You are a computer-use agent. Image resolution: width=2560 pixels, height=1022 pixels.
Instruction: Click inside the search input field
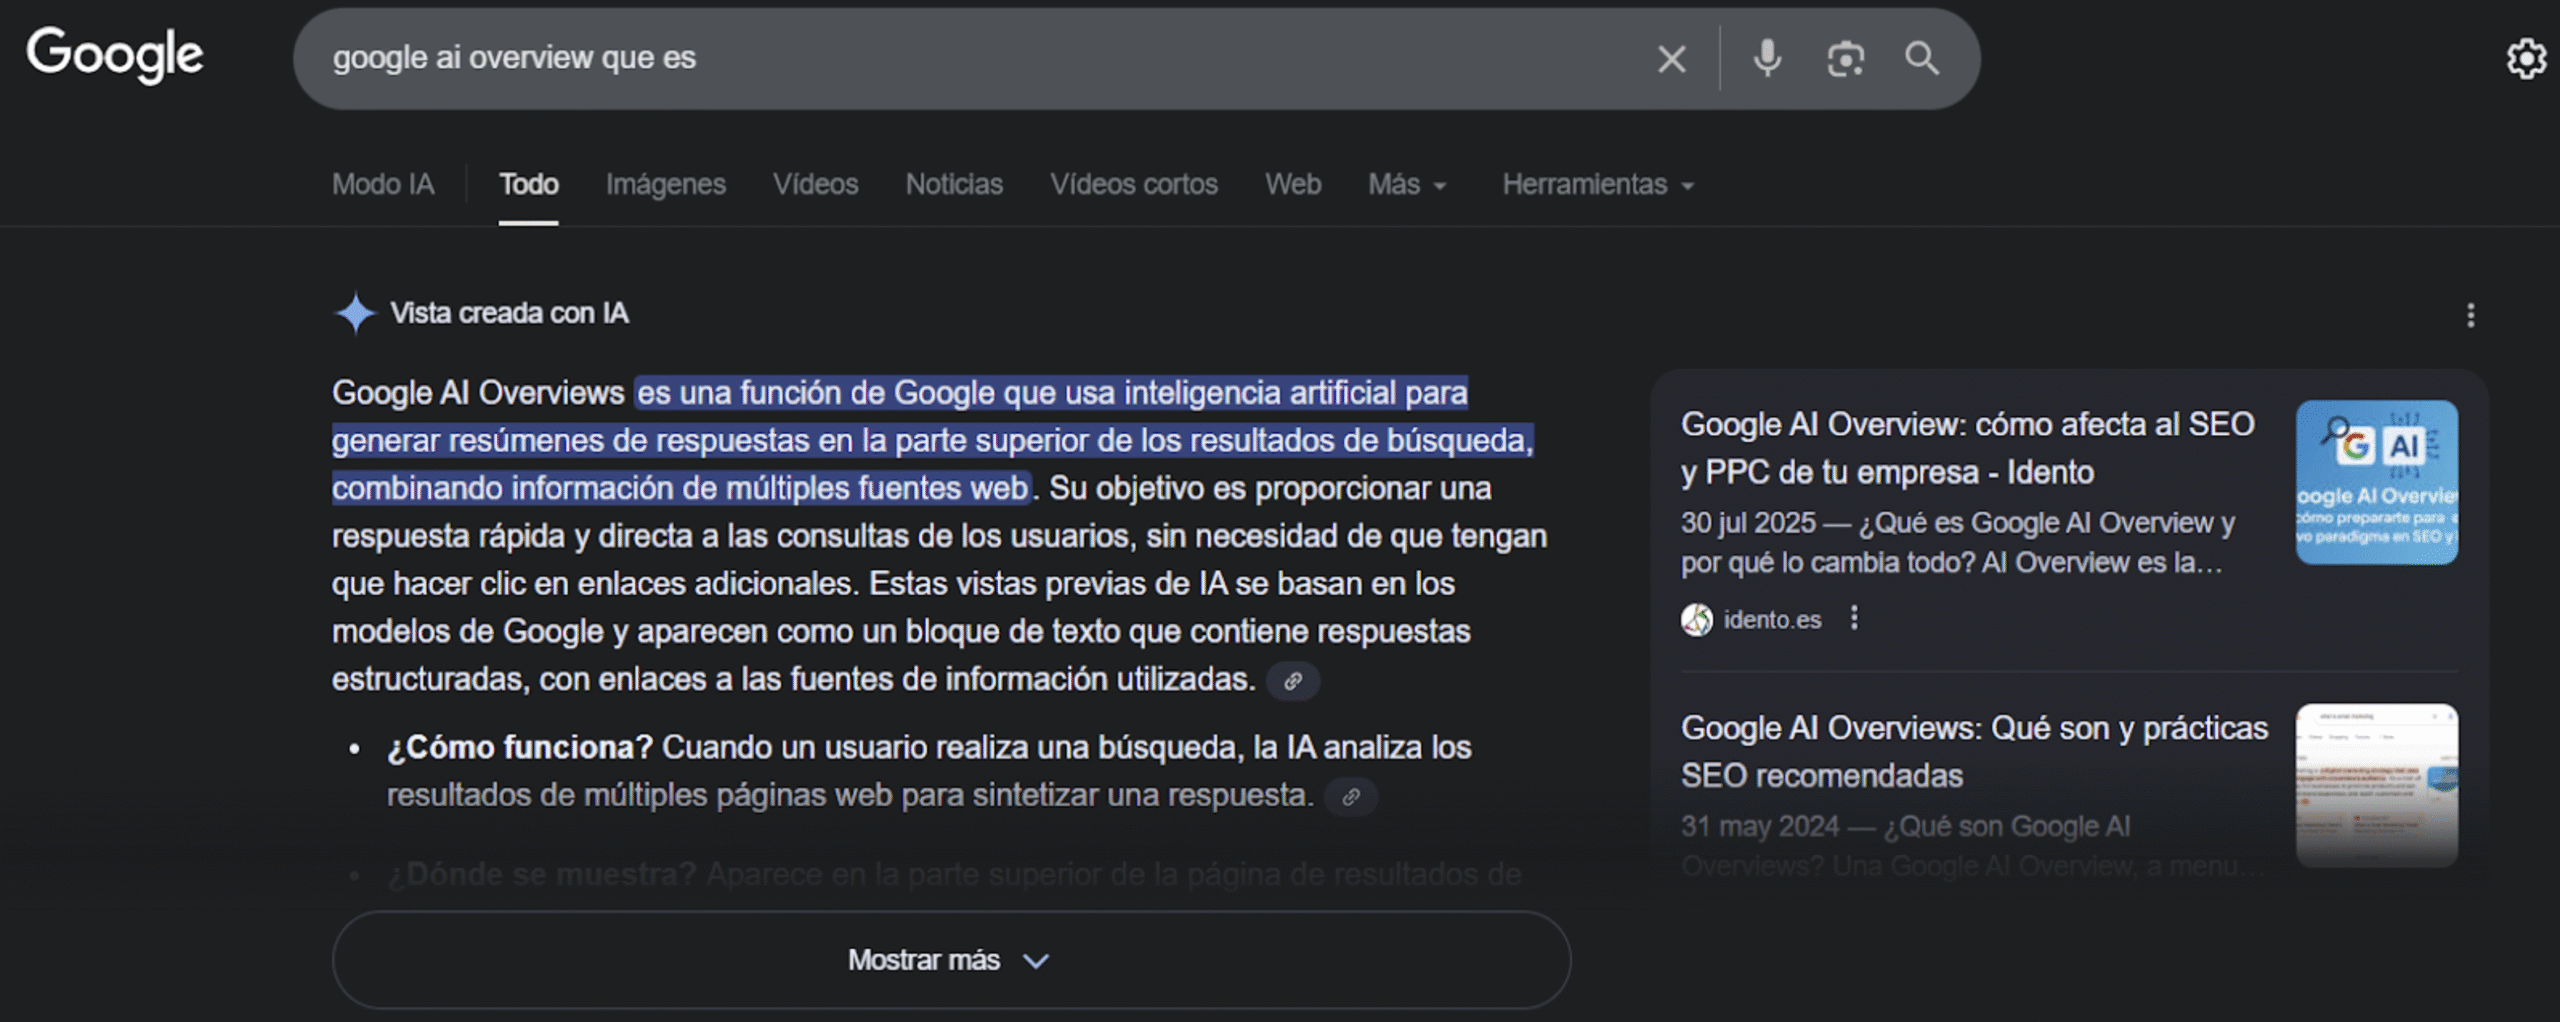pyautogui.click(x=900, y=58)
